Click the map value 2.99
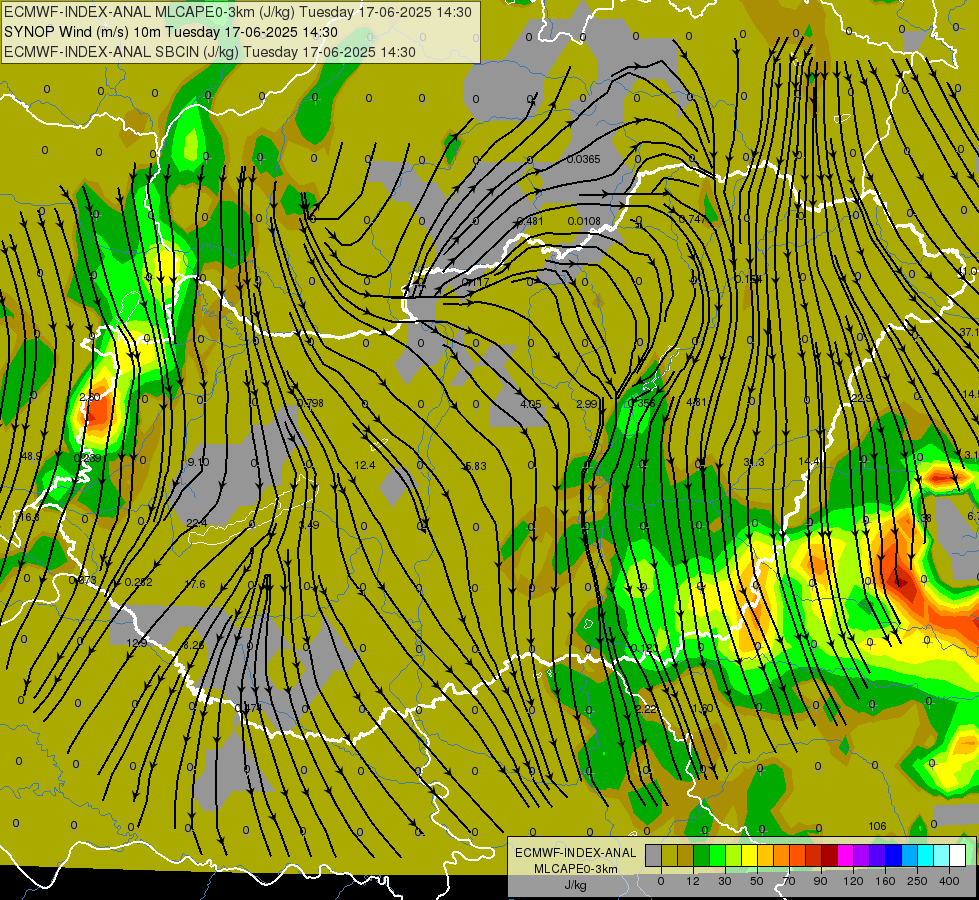 coord(587,404)
